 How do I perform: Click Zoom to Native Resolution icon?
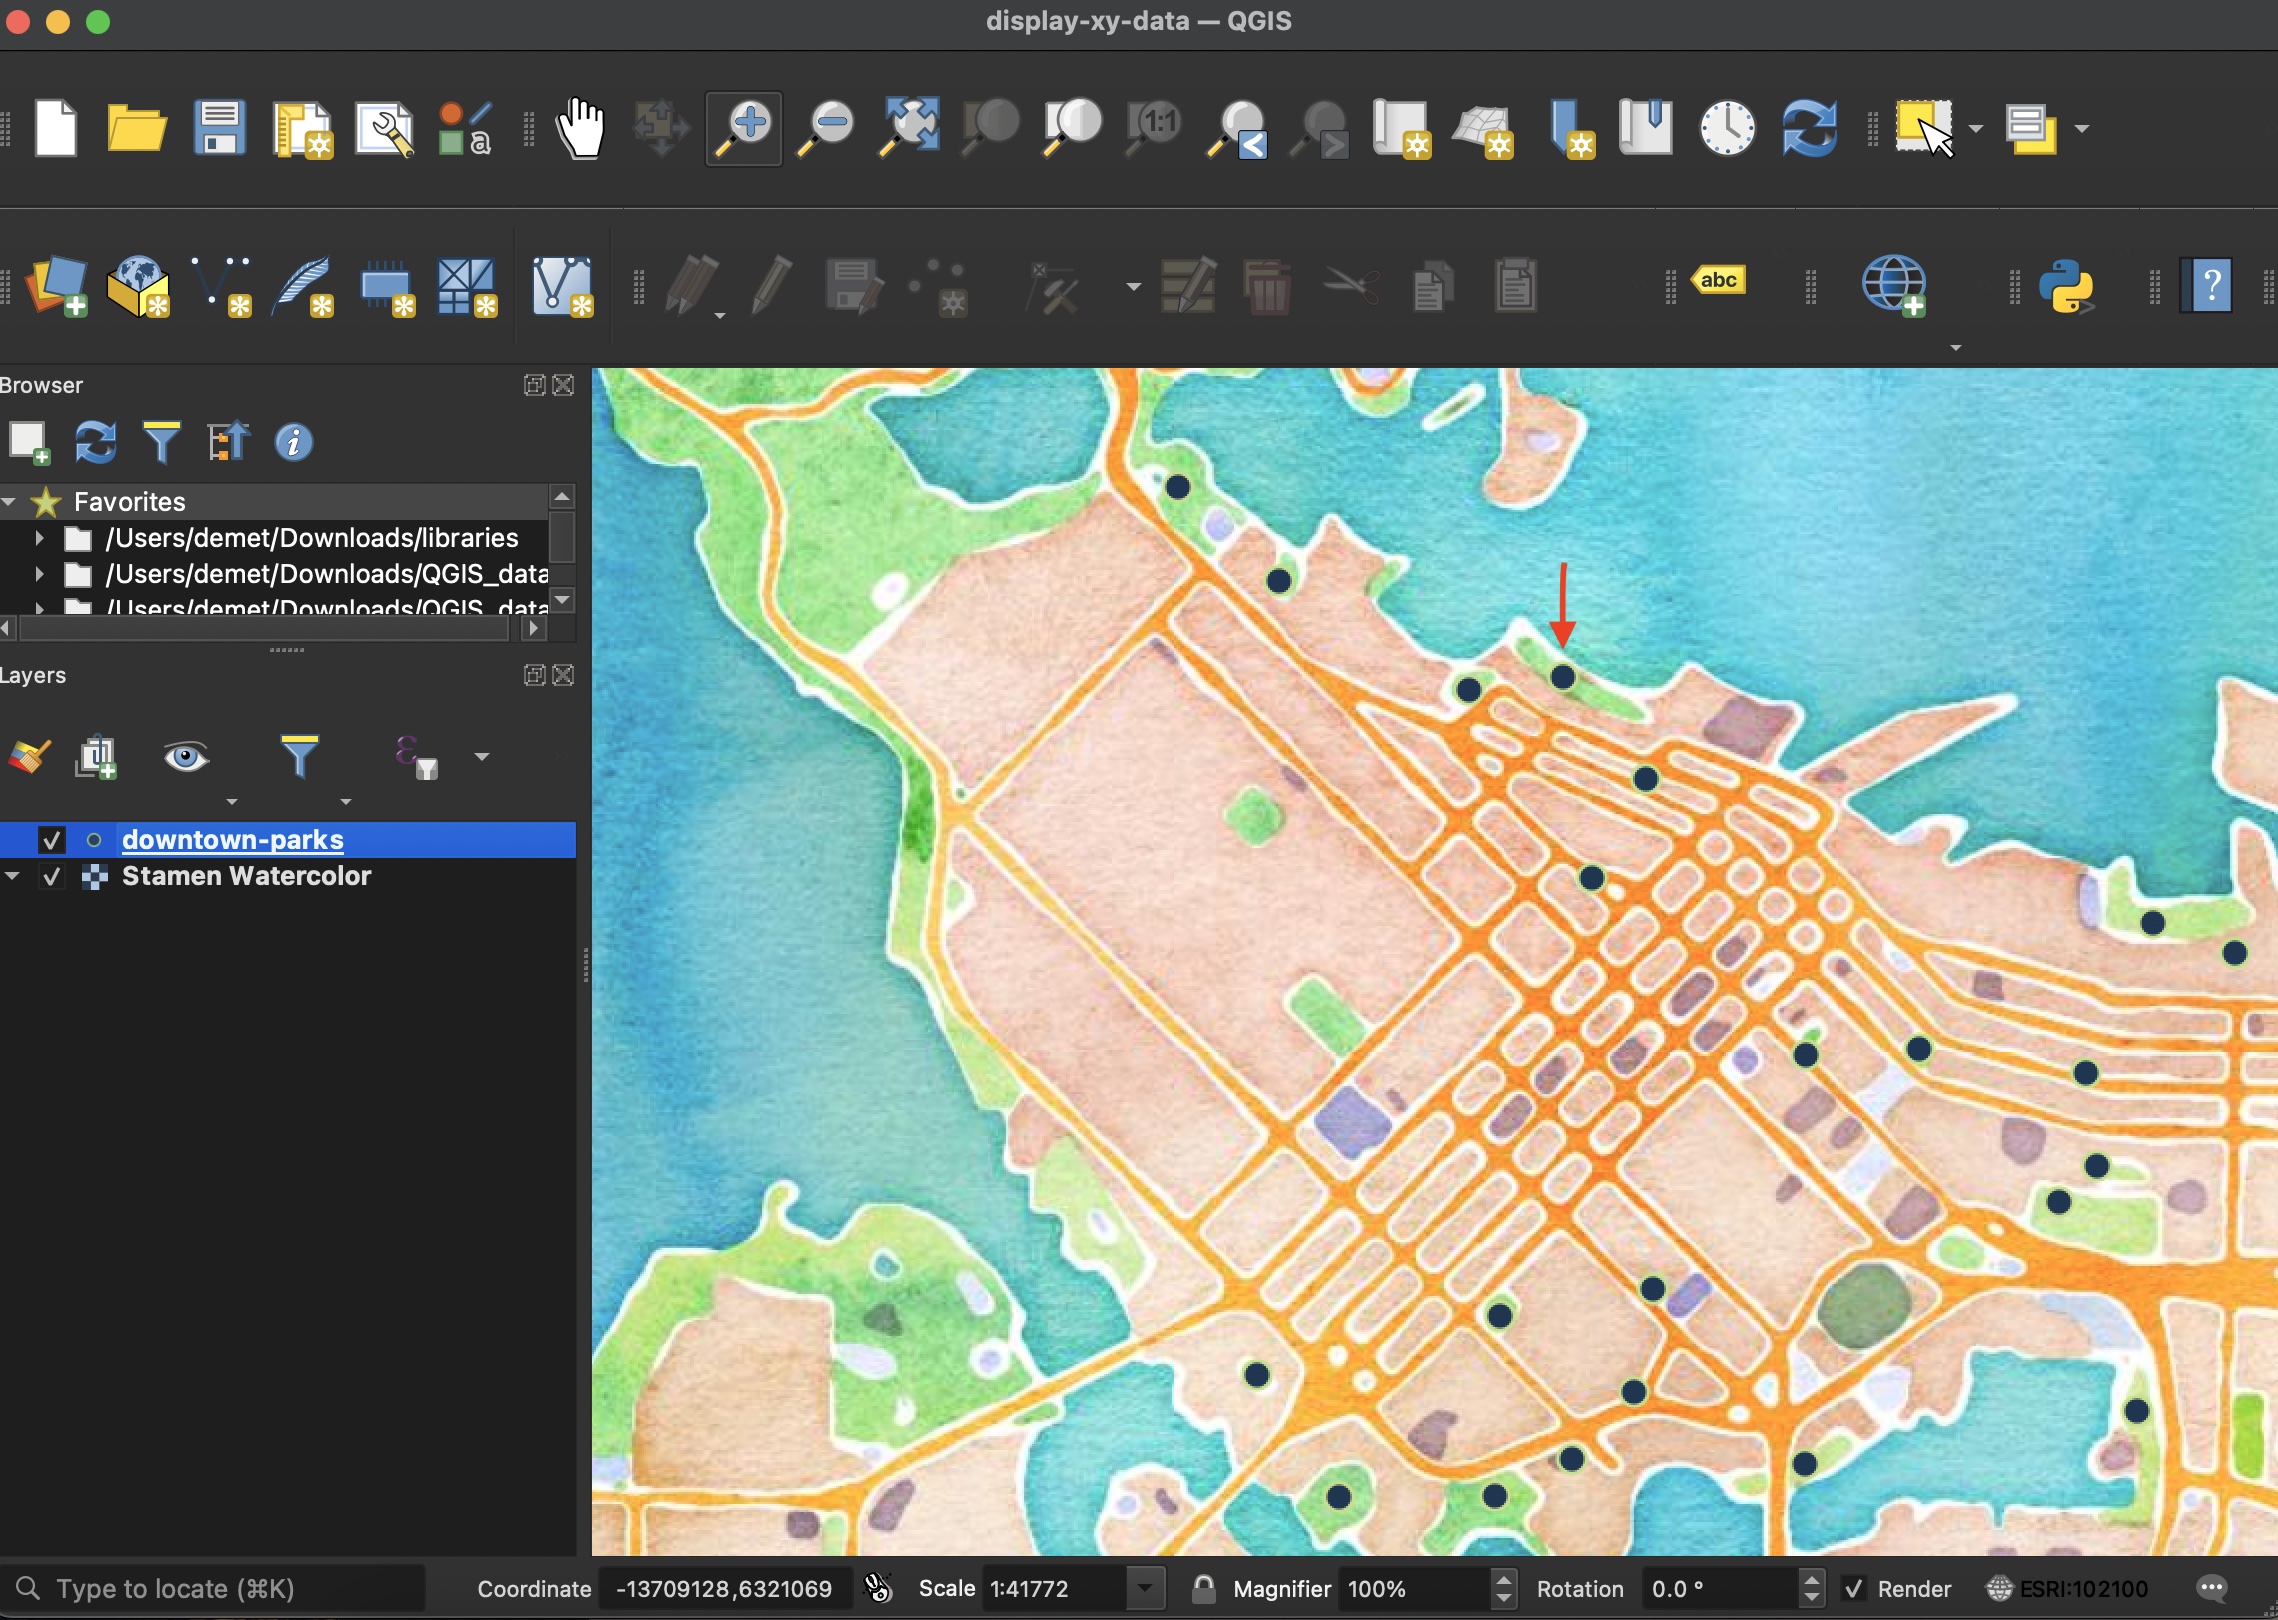point(1153,128)
